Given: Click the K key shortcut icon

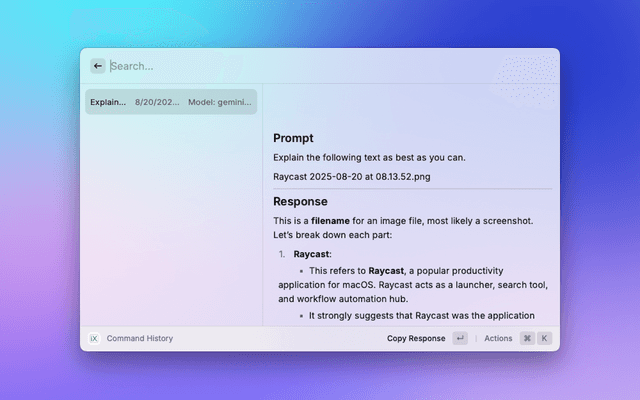Looking at the screenshot, I should click(544, 338).
